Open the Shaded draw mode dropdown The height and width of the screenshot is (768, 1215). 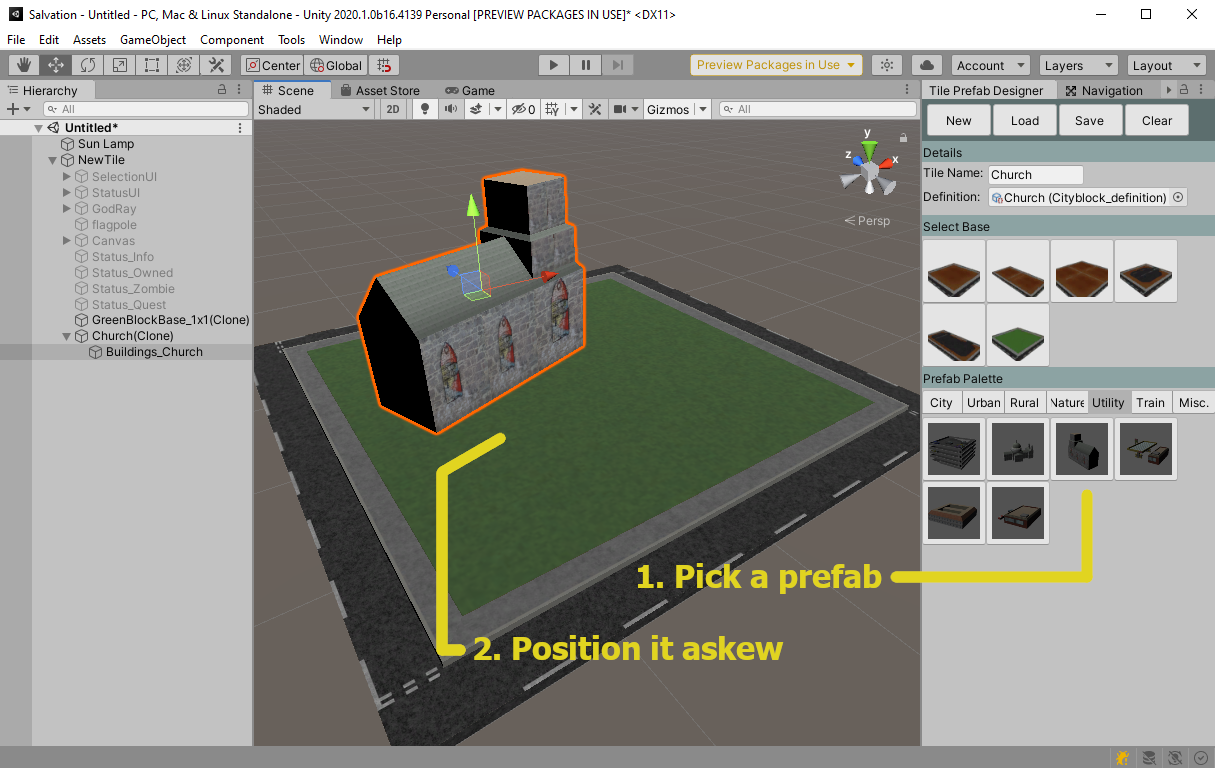coord(315,109)
